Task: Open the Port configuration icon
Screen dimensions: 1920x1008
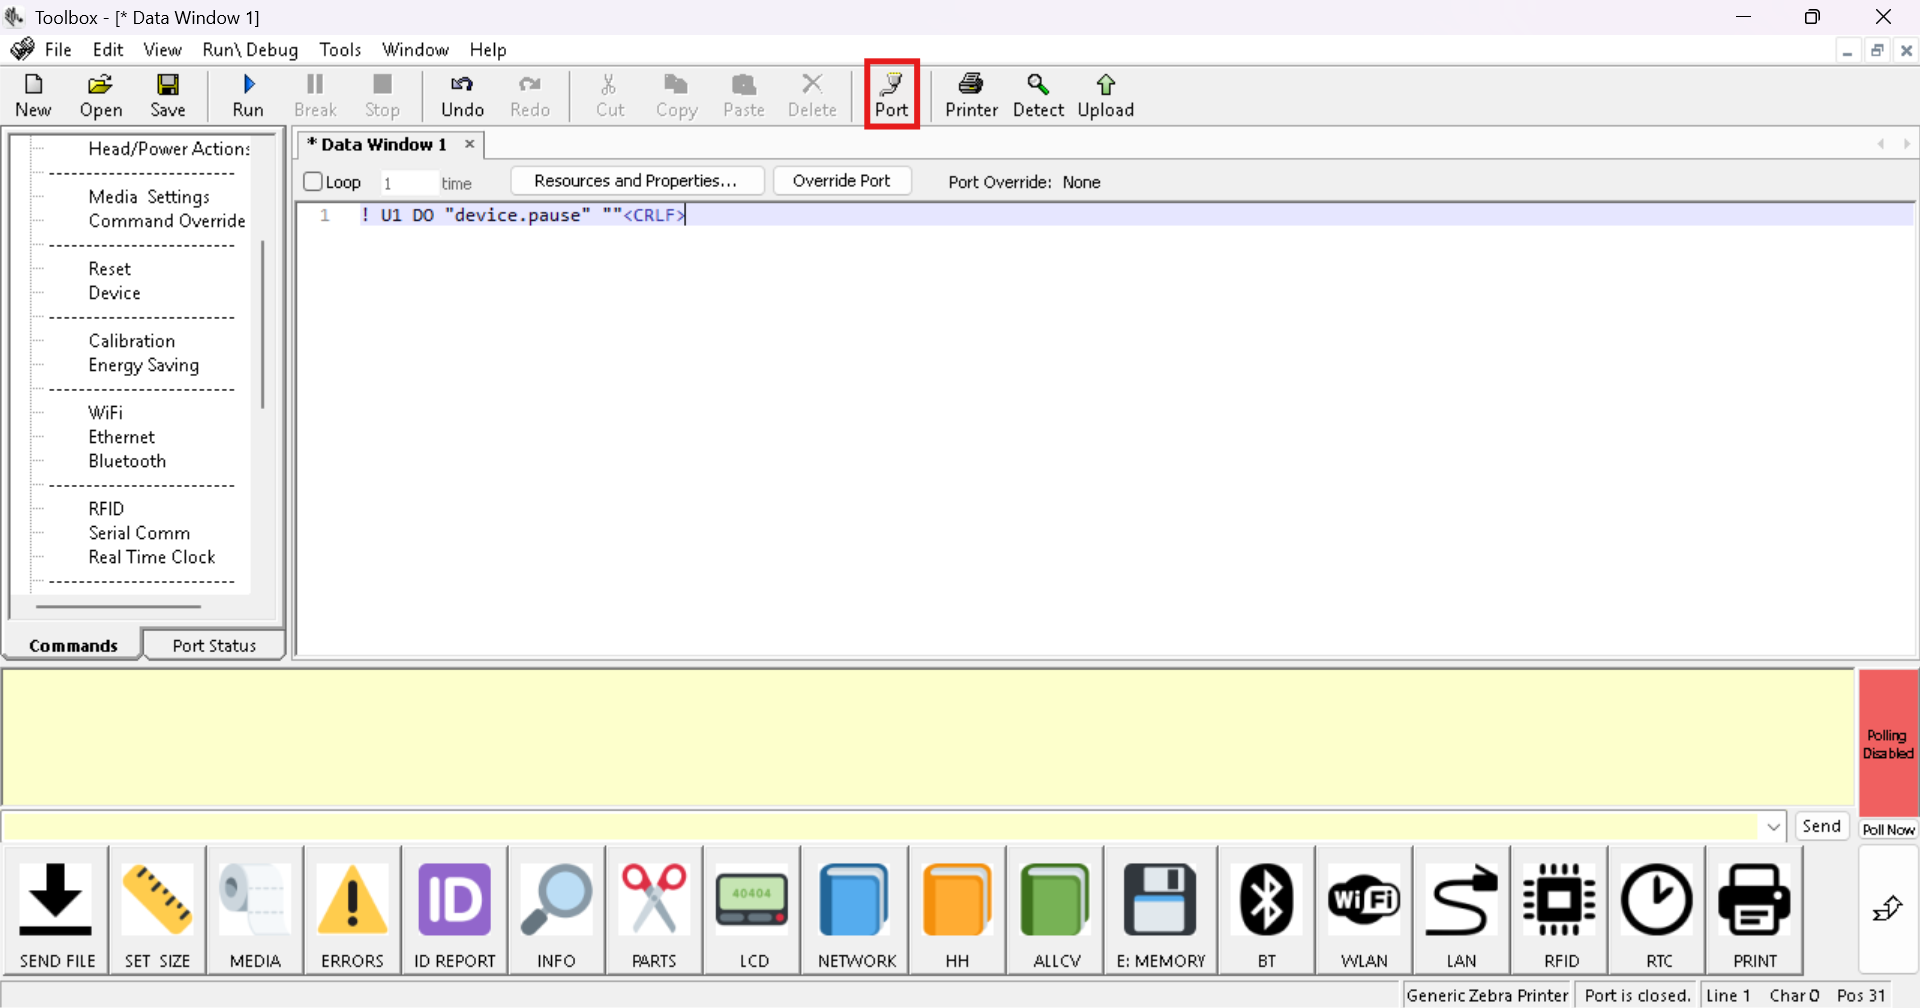Action: point(891,95)
